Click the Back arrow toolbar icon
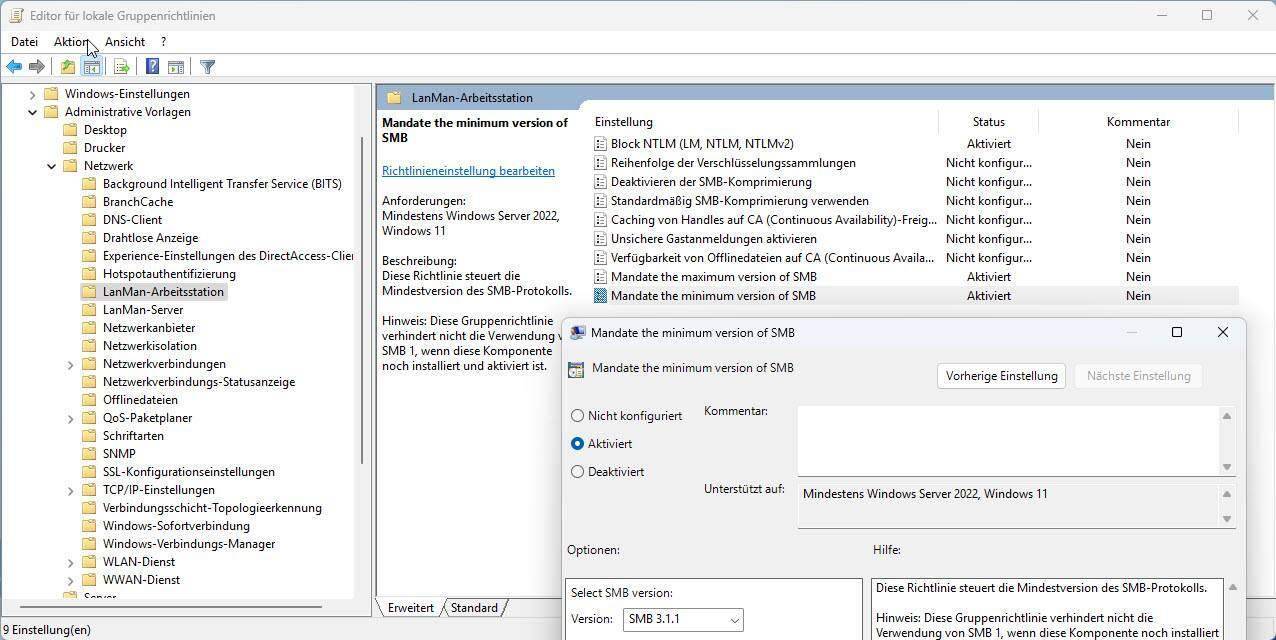Screen dimensions: 1276x640 [14, 67]
